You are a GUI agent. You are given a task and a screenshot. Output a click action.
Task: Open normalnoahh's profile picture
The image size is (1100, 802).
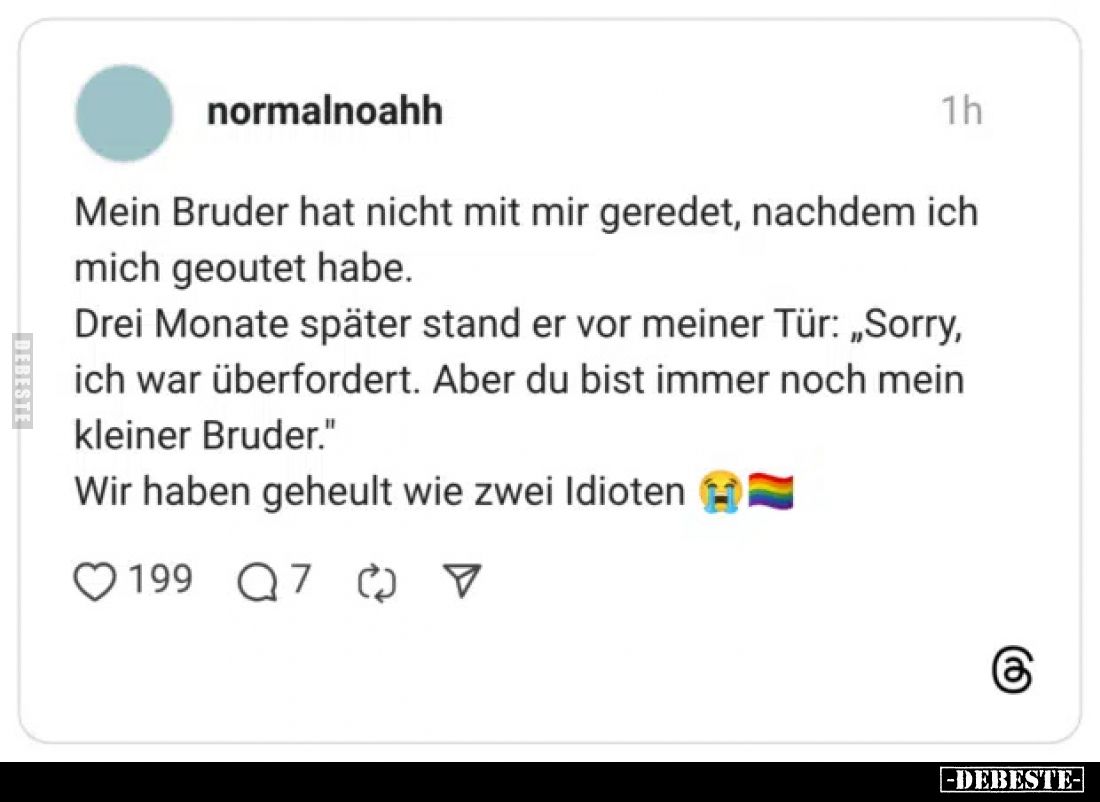[x=123, y=112]
